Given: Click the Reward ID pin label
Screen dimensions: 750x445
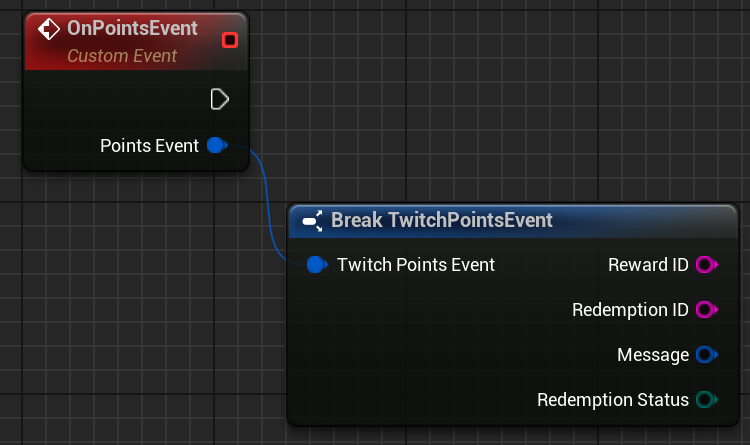Looking at the screenshot, I should [x=648, y=265].
